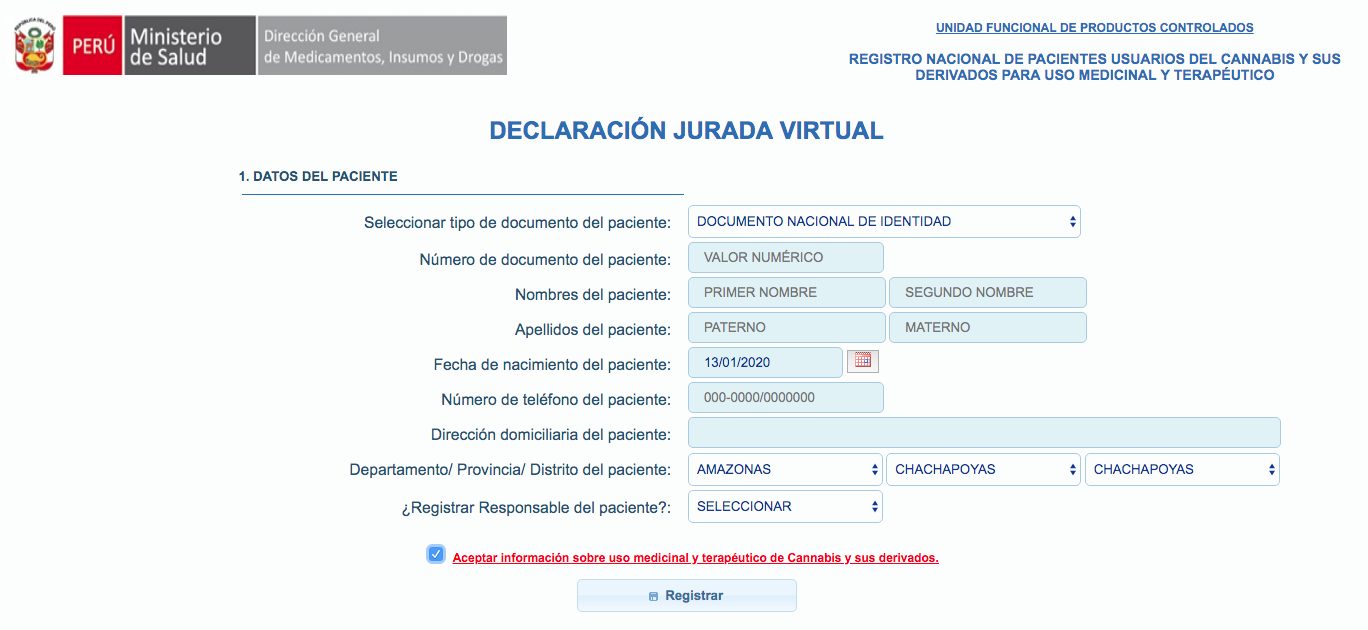Click the Dirección domiciliaria del paciente label

pyautogui.click(x=551, y=435)
